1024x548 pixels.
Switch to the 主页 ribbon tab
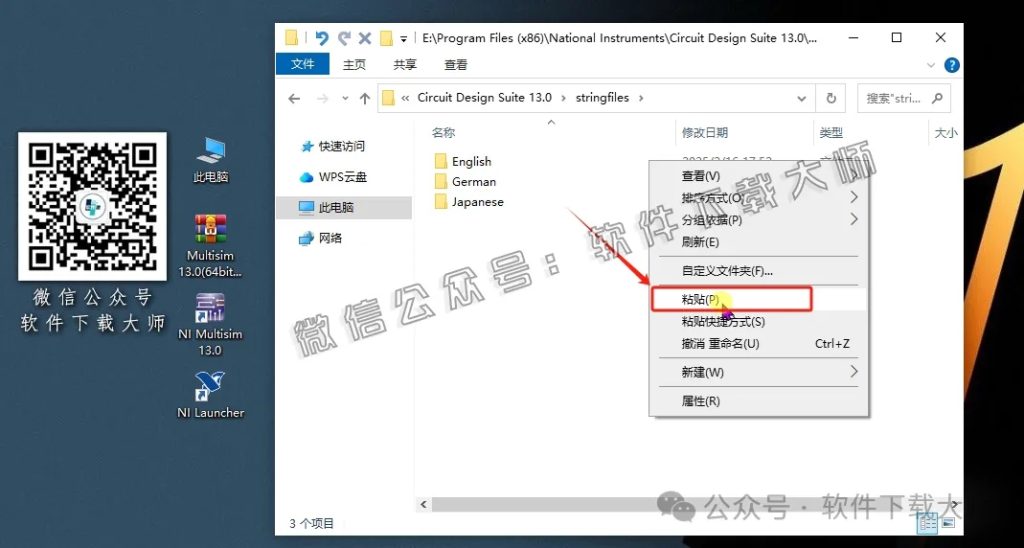coord(355,65)
